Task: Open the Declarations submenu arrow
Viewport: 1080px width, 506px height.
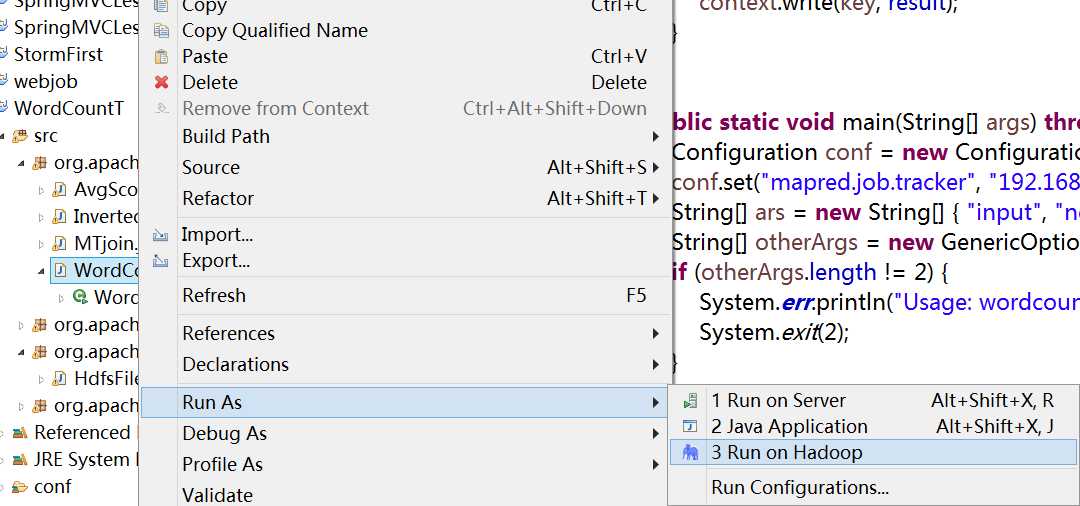Action: tap(656, 364)
